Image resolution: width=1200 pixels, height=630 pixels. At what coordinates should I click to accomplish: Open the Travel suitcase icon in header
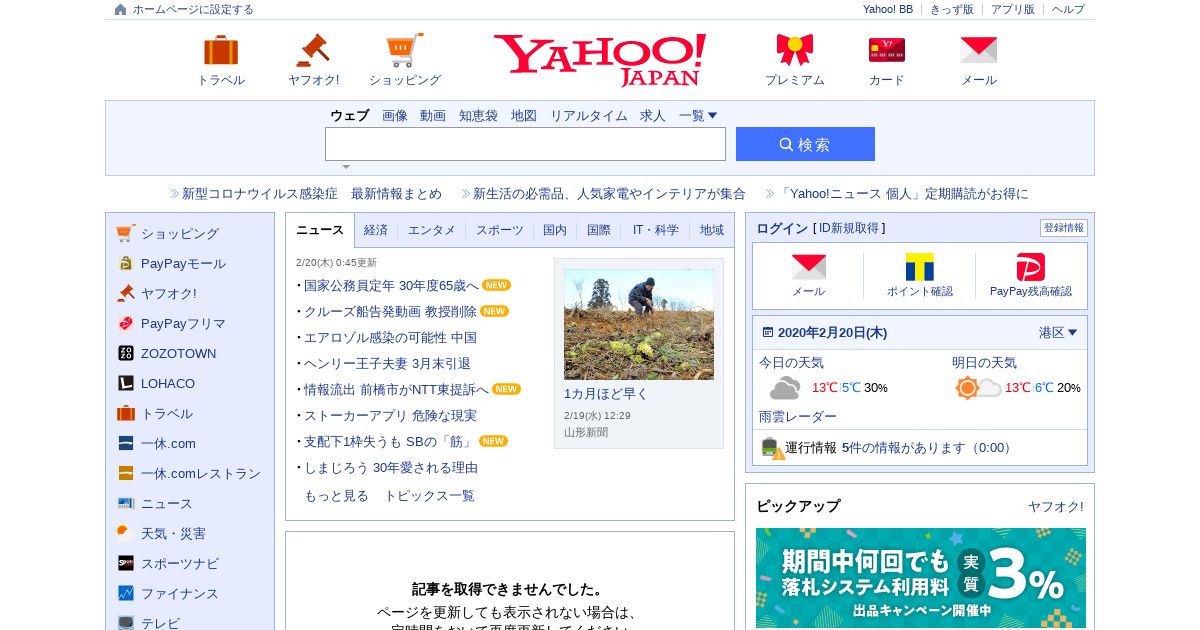click(x=221, y=50)
